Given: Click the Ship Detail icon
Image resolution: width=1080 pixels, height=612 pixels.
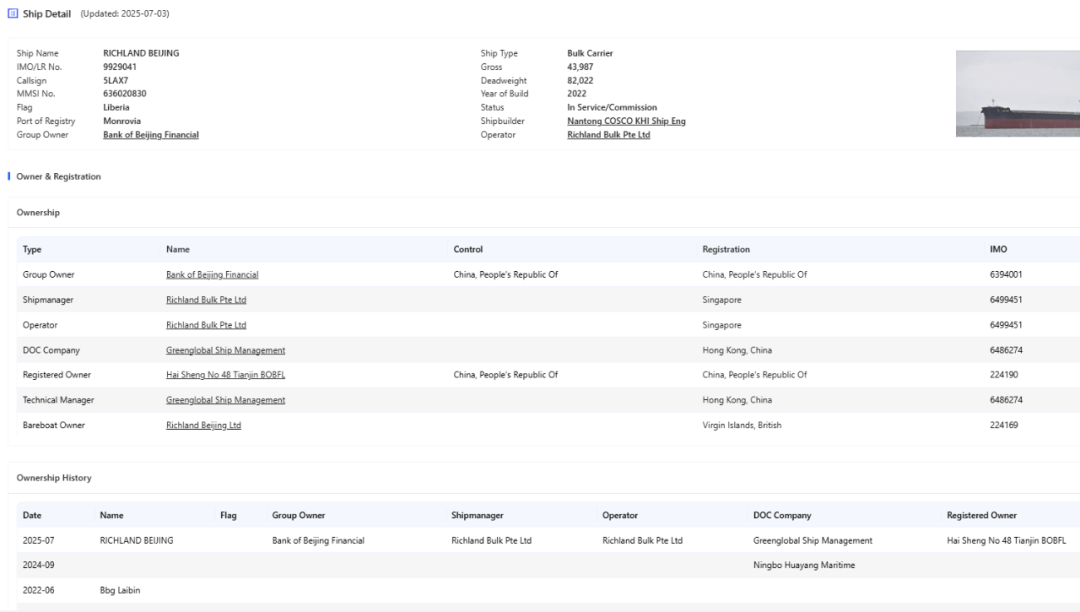Looking at the screenshot, I should tap(12, 13).
